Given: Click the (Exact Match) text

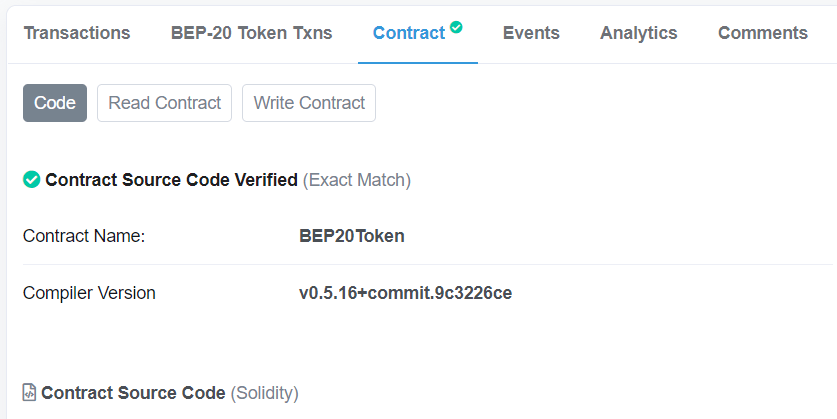Looking at the screenshot, I should 357,180.
